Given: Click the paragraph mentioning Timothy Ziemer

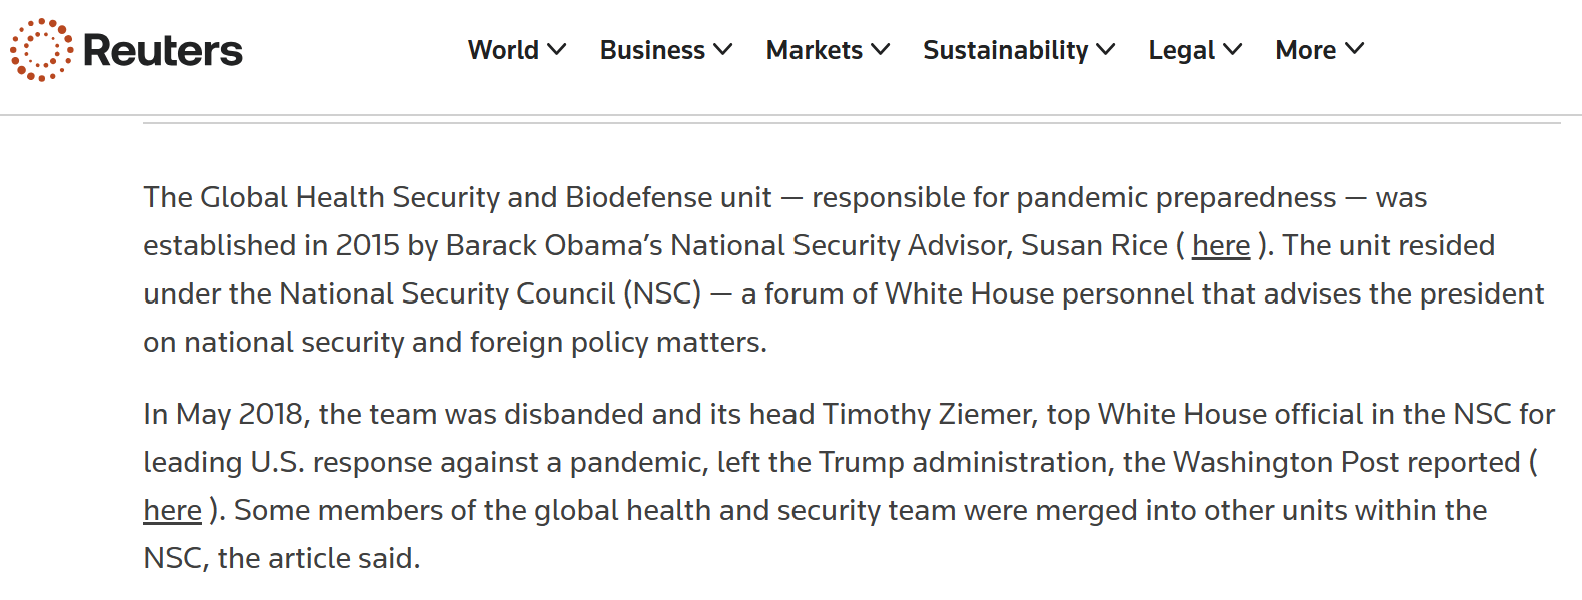Looking at the screenshot, I should [x=849, y=486].
